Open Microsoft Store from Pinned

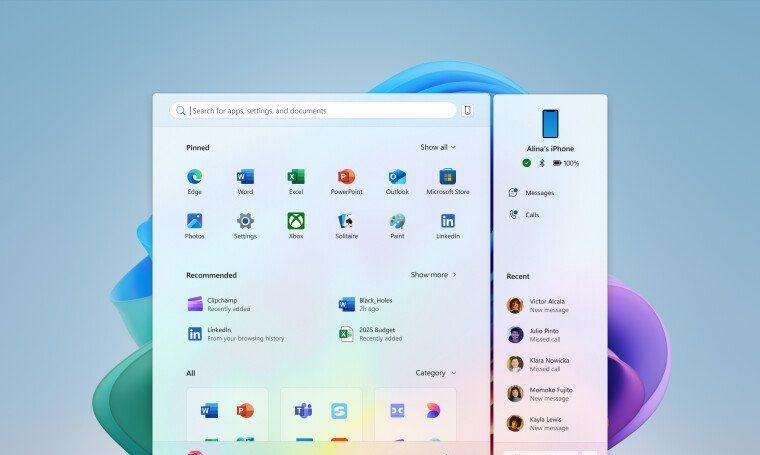point(448,181)
